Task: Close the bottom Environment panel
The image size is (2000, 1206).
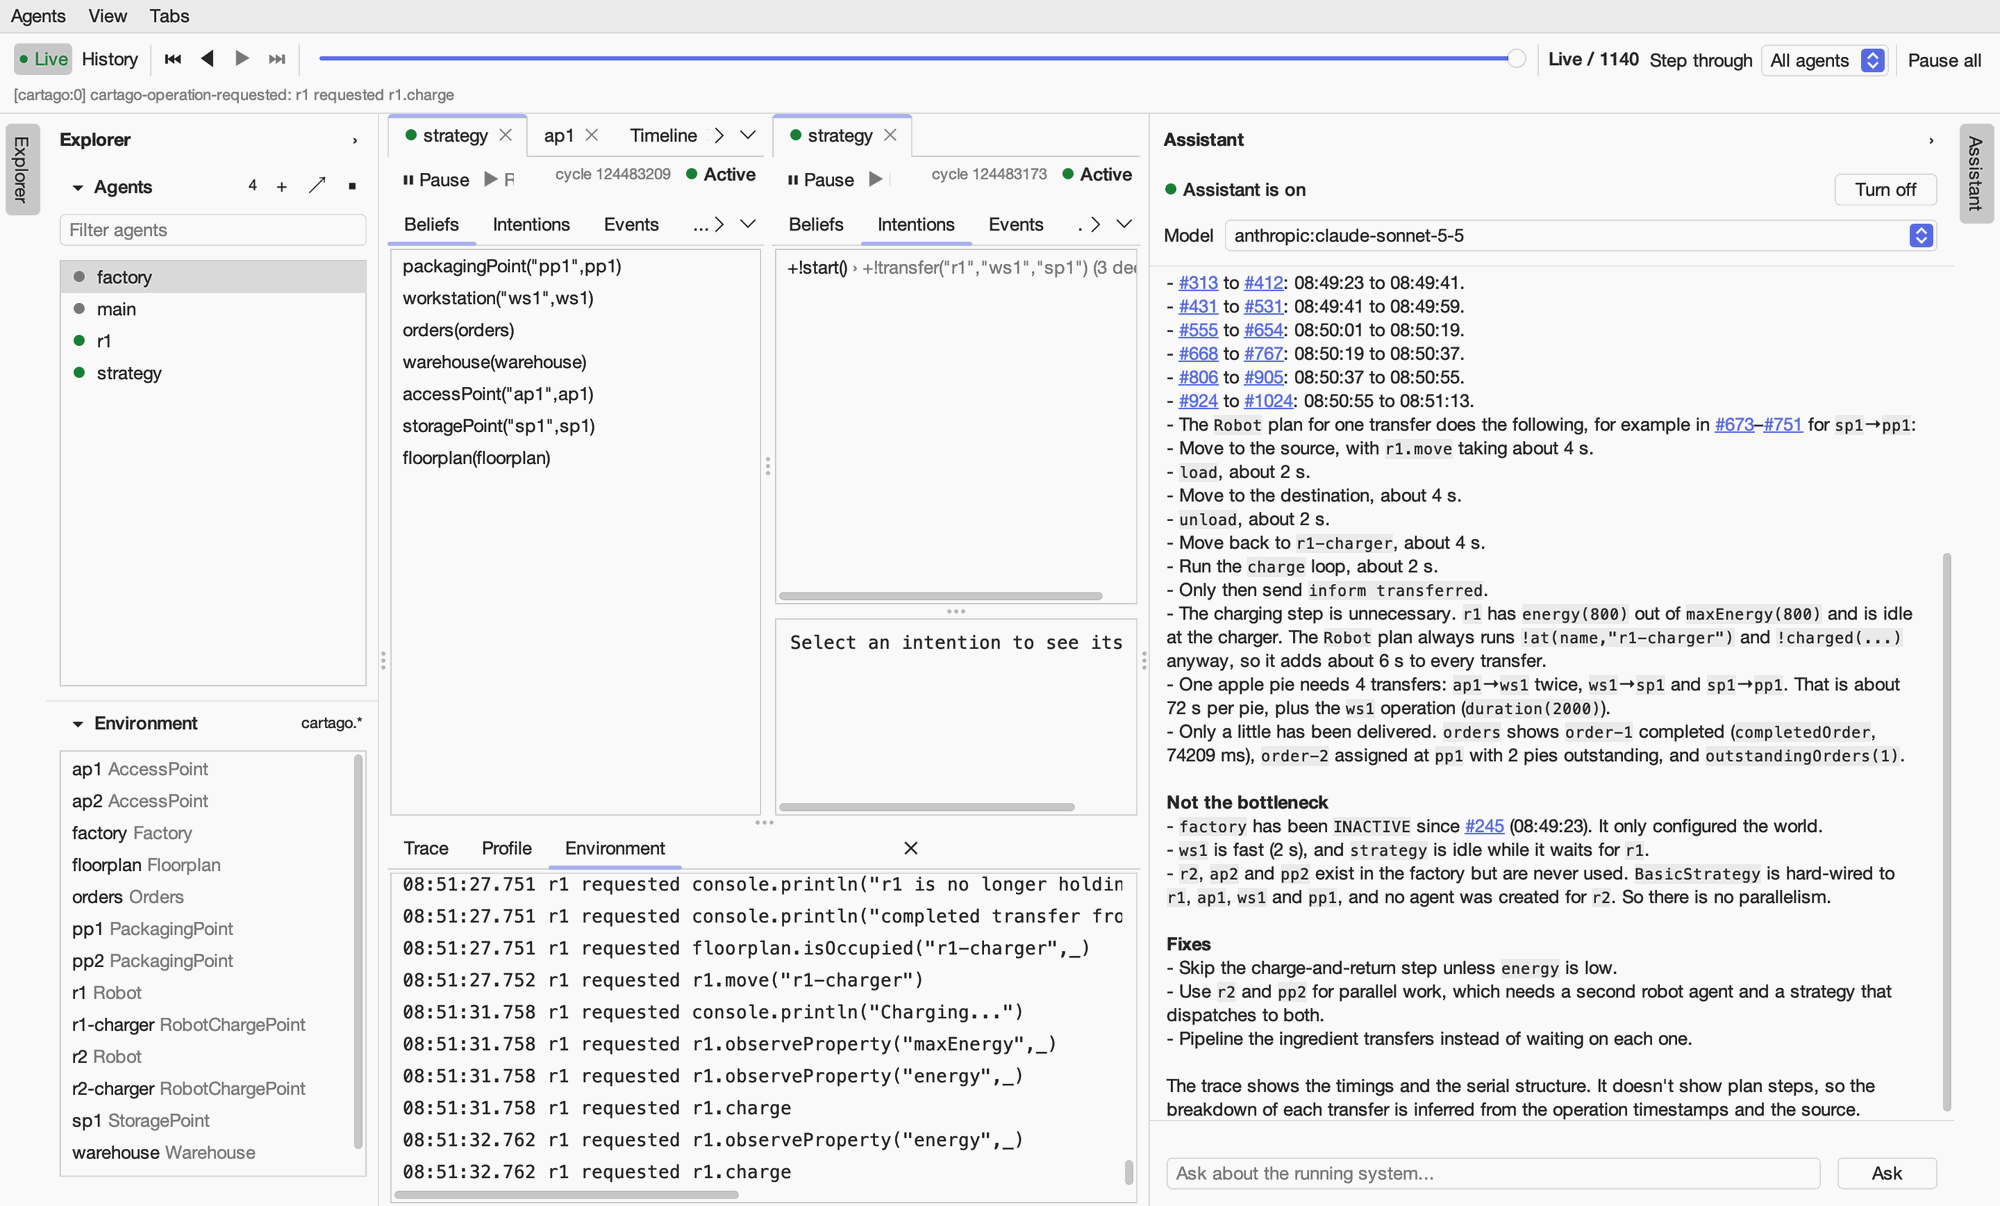Action: 911,848
